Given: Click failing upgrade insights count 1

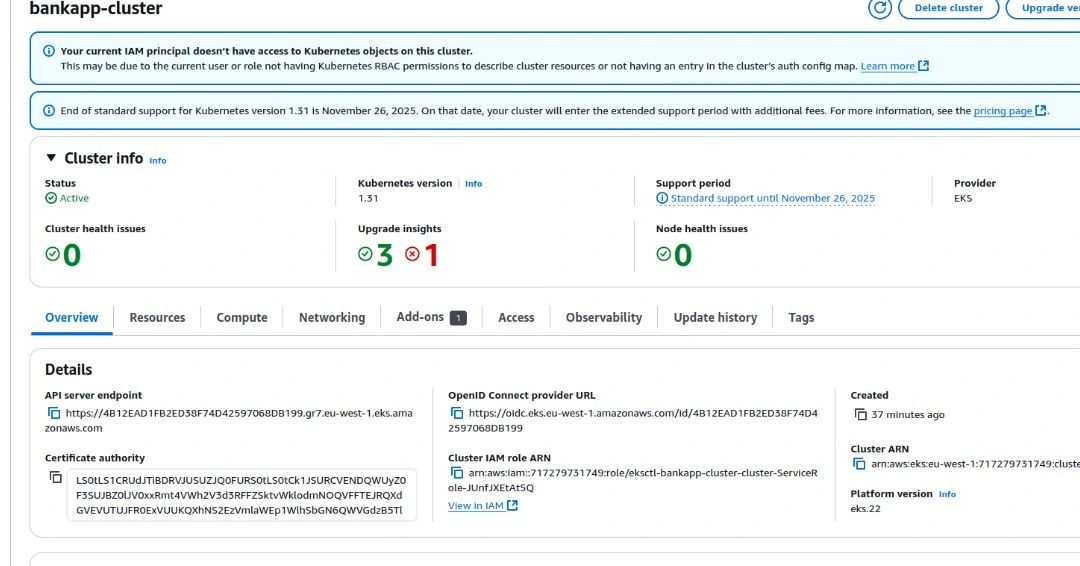Looking at the screenshot, I should point(431,255).
